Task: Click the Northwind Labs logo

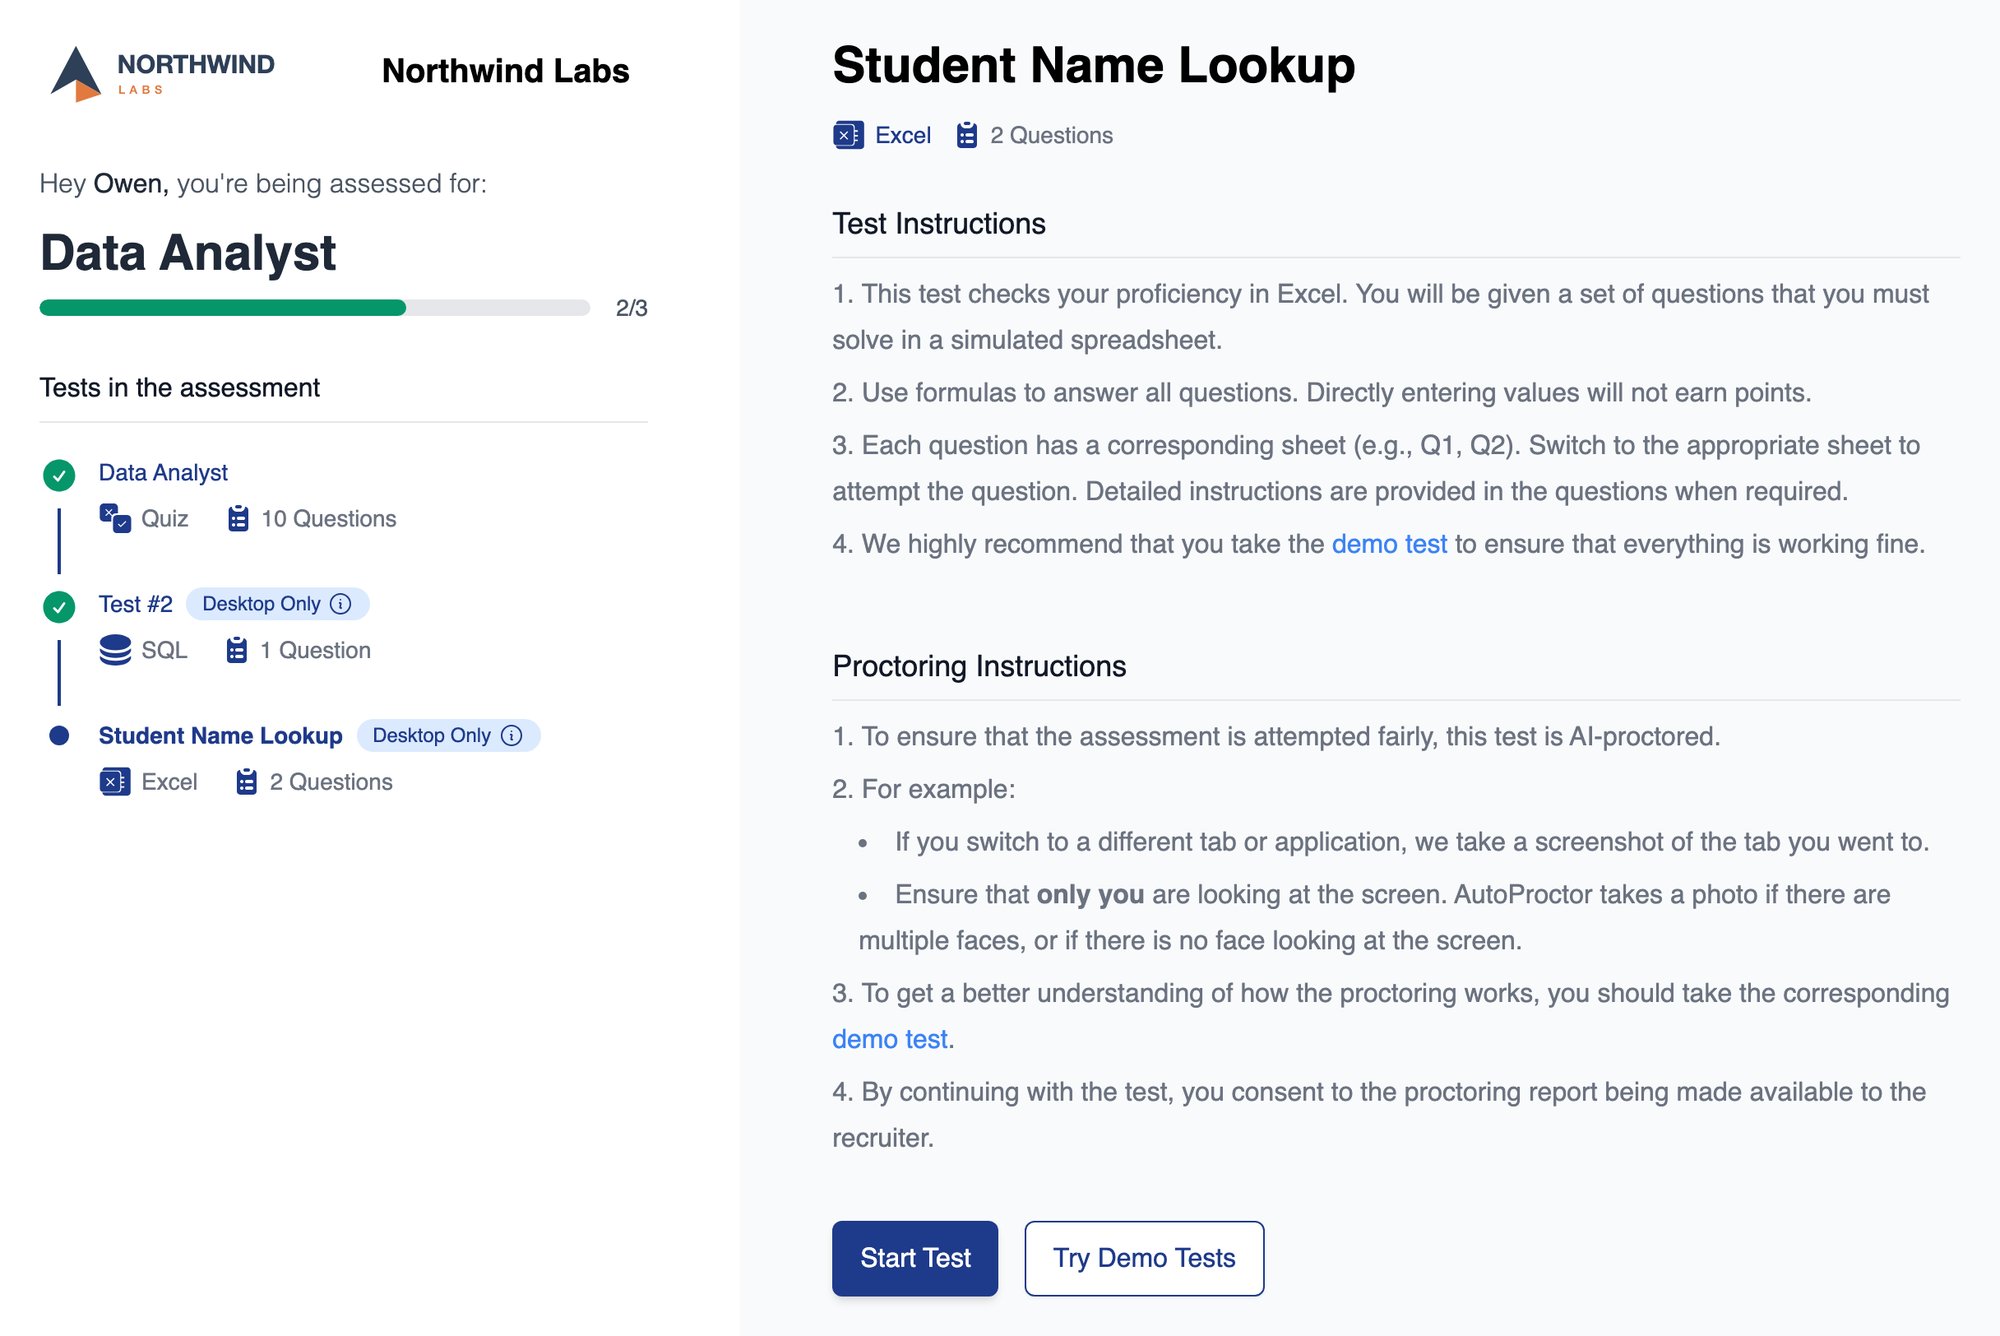Action: (163, 74)
